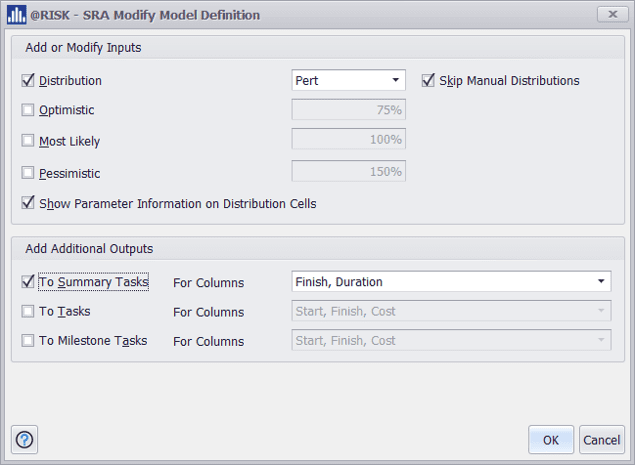The image size is (635, 465).
Task: Enable the Optimistic checkbox
Action: click(28, 111)
